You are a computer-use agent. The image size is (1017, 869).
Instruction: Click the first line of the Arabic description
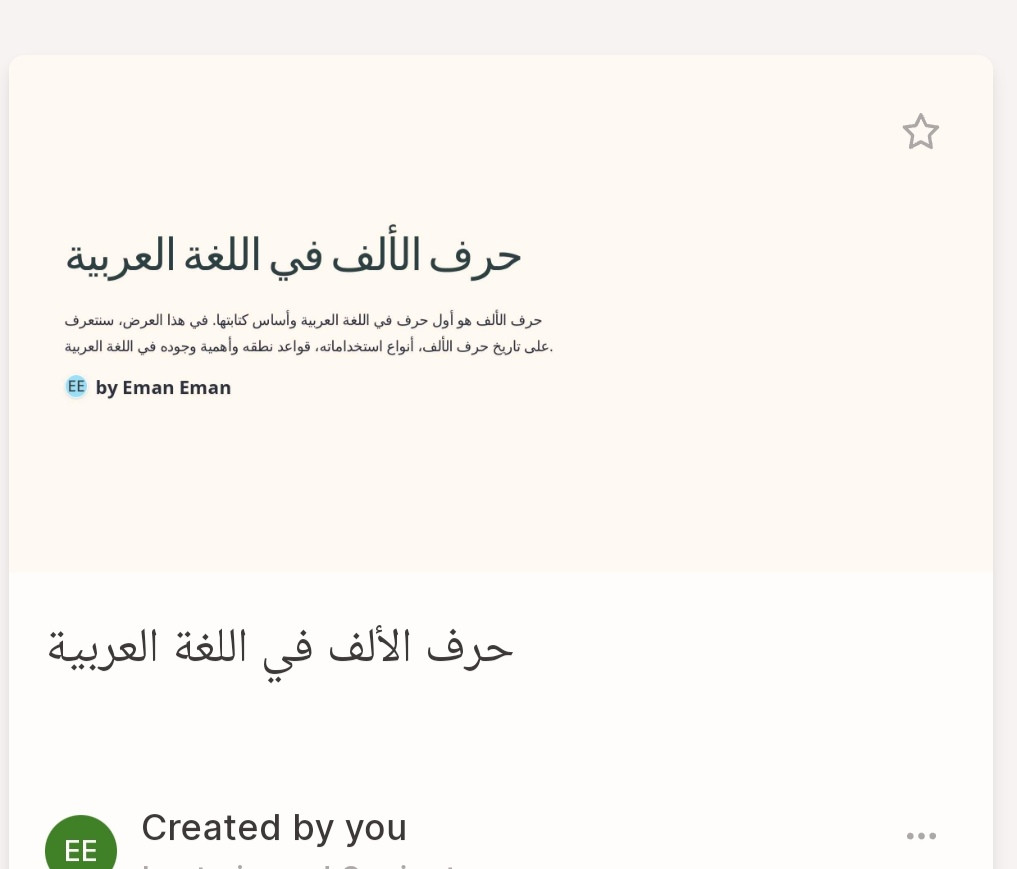coord(303,320)
